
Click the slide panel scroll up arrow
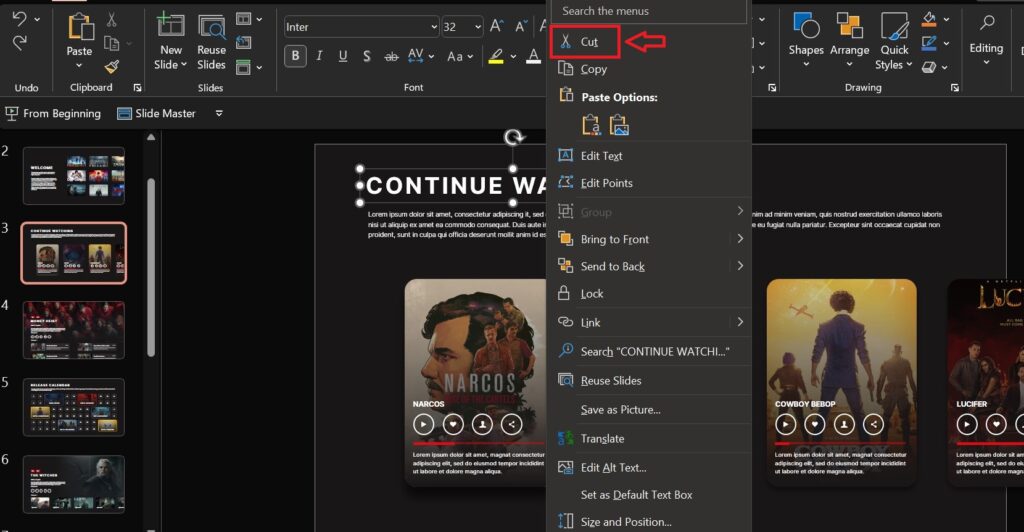pos(151,137)
